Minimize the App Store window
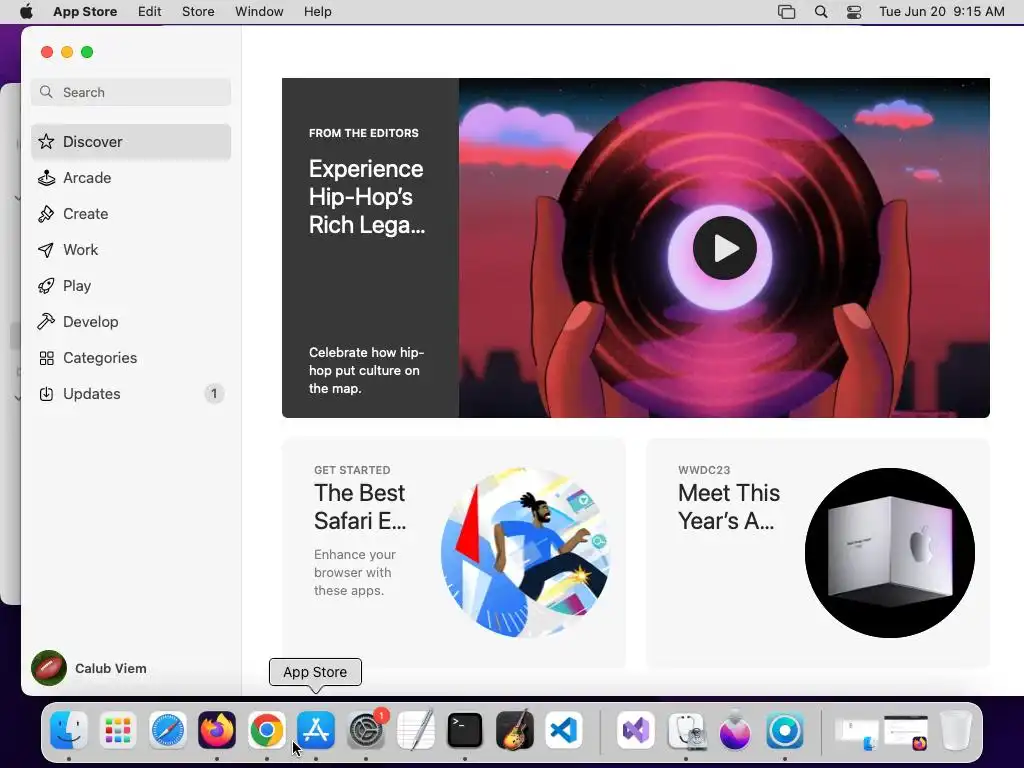The height and width of the screenshot is (768, 1024). click(67, 52)
